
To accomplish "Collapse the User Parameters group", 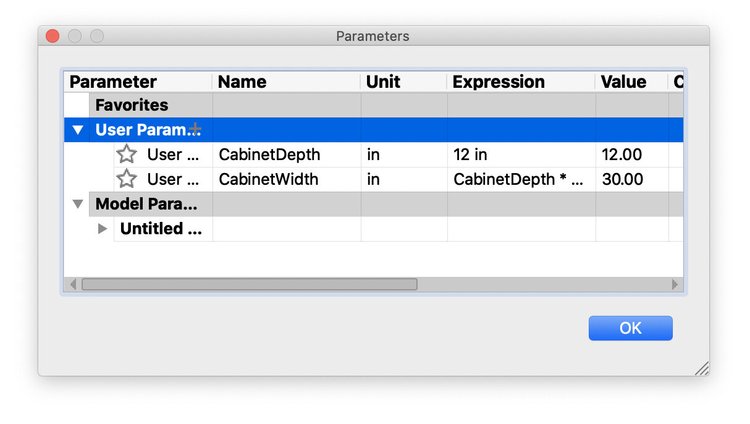I will [78, 130].
